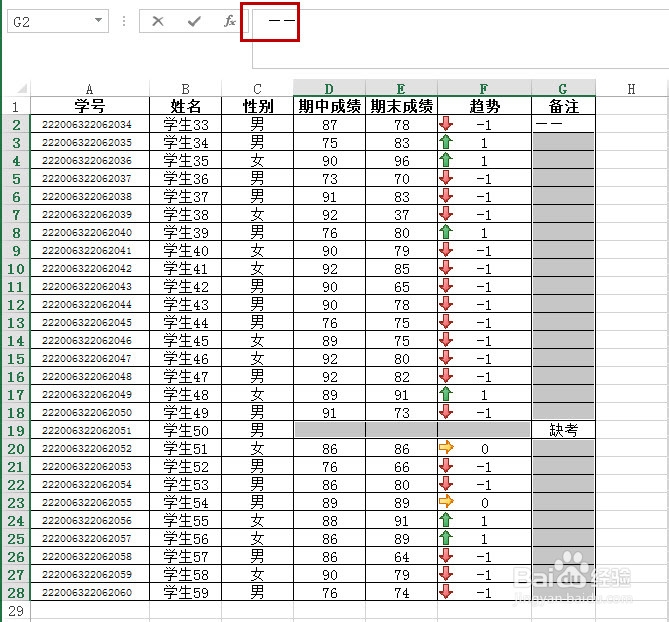669x622 pixels.
Task: Click the red down arrow in row 7
Action: click(x=446, y=213)
